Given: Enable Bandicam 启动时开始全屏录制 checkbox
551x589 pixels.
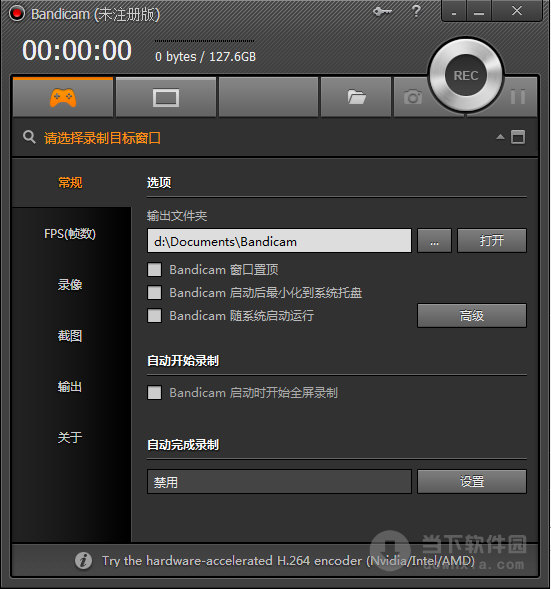Looking at the screenshot, I should coord(154,393).
